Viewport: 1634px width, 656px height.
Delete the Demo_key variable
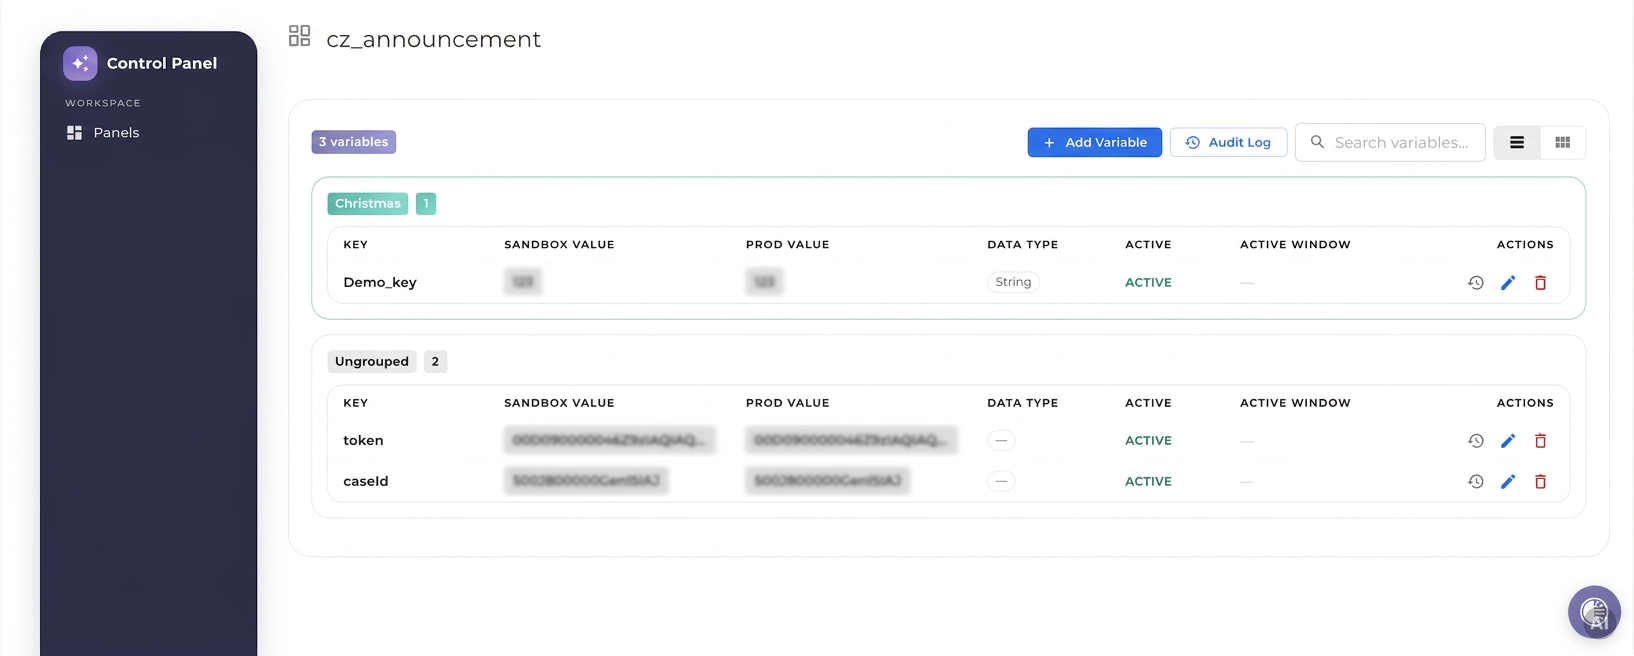1540,283
